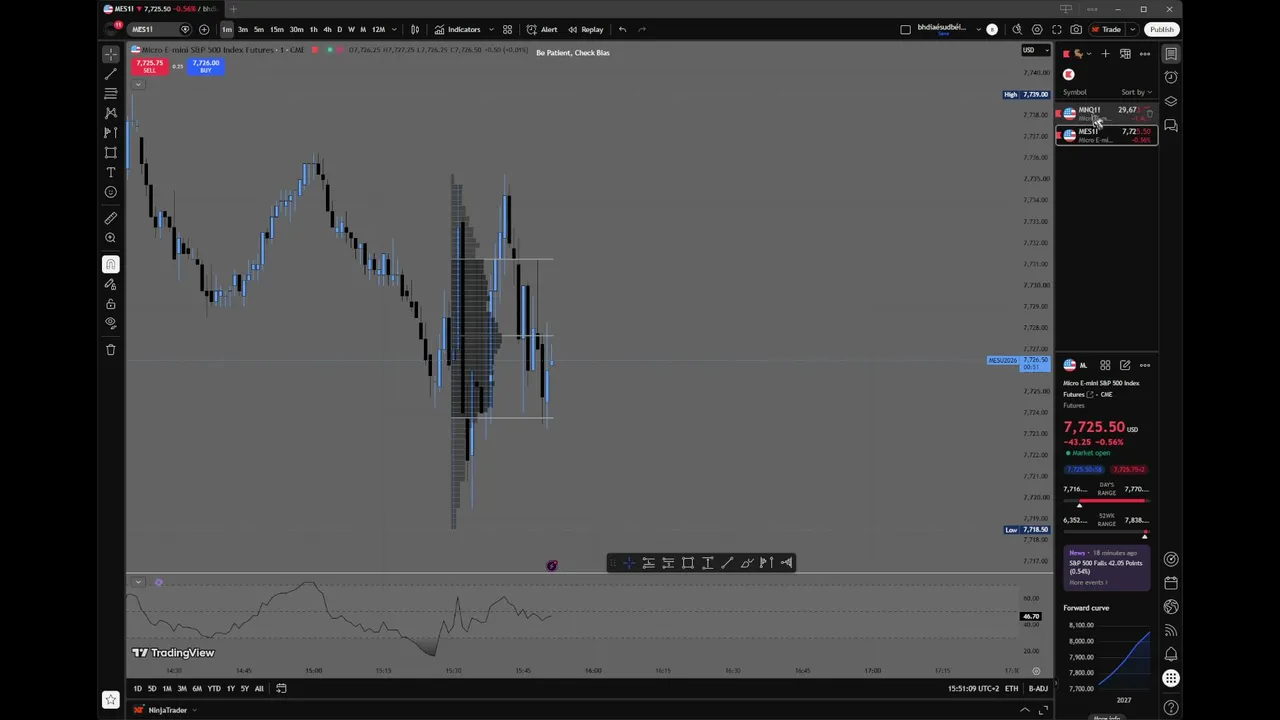Toggle lock all drawings
Viewport: 1280px width, 720px height.
pyautogui.click(x=111, y=304)
